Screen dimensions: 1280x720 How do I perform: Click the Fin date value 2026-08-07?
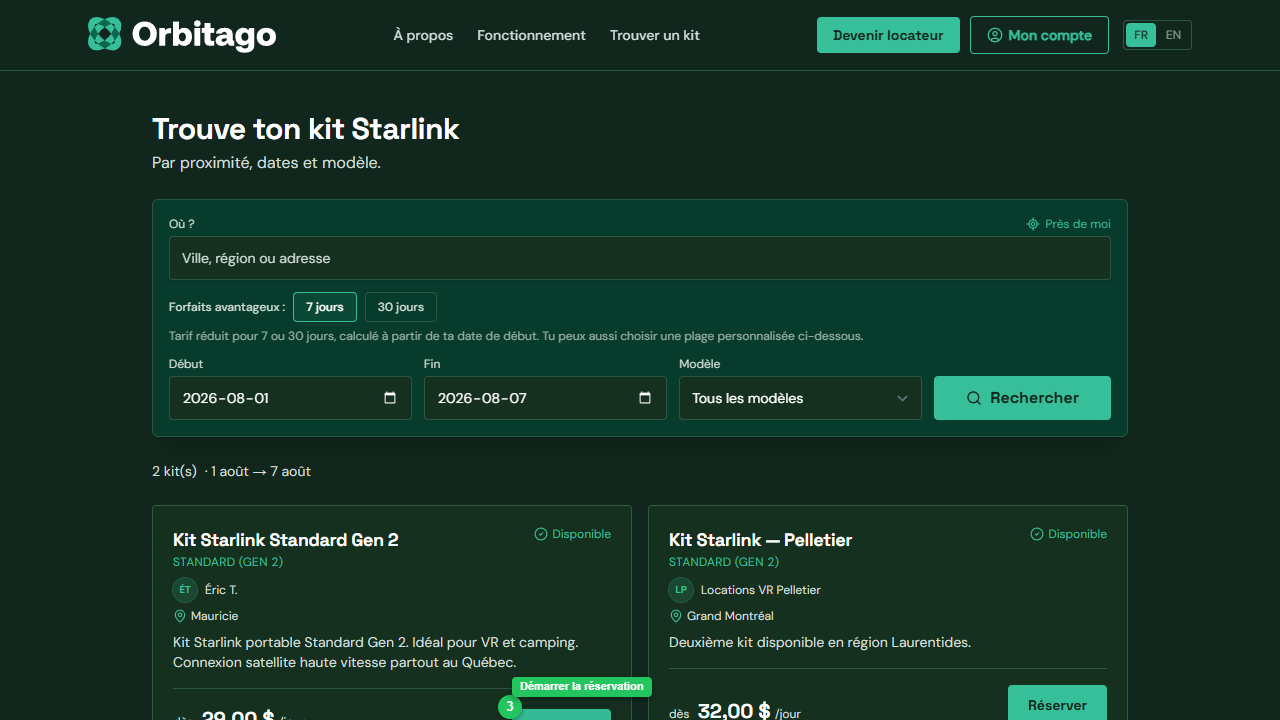(x=482, y=398)
